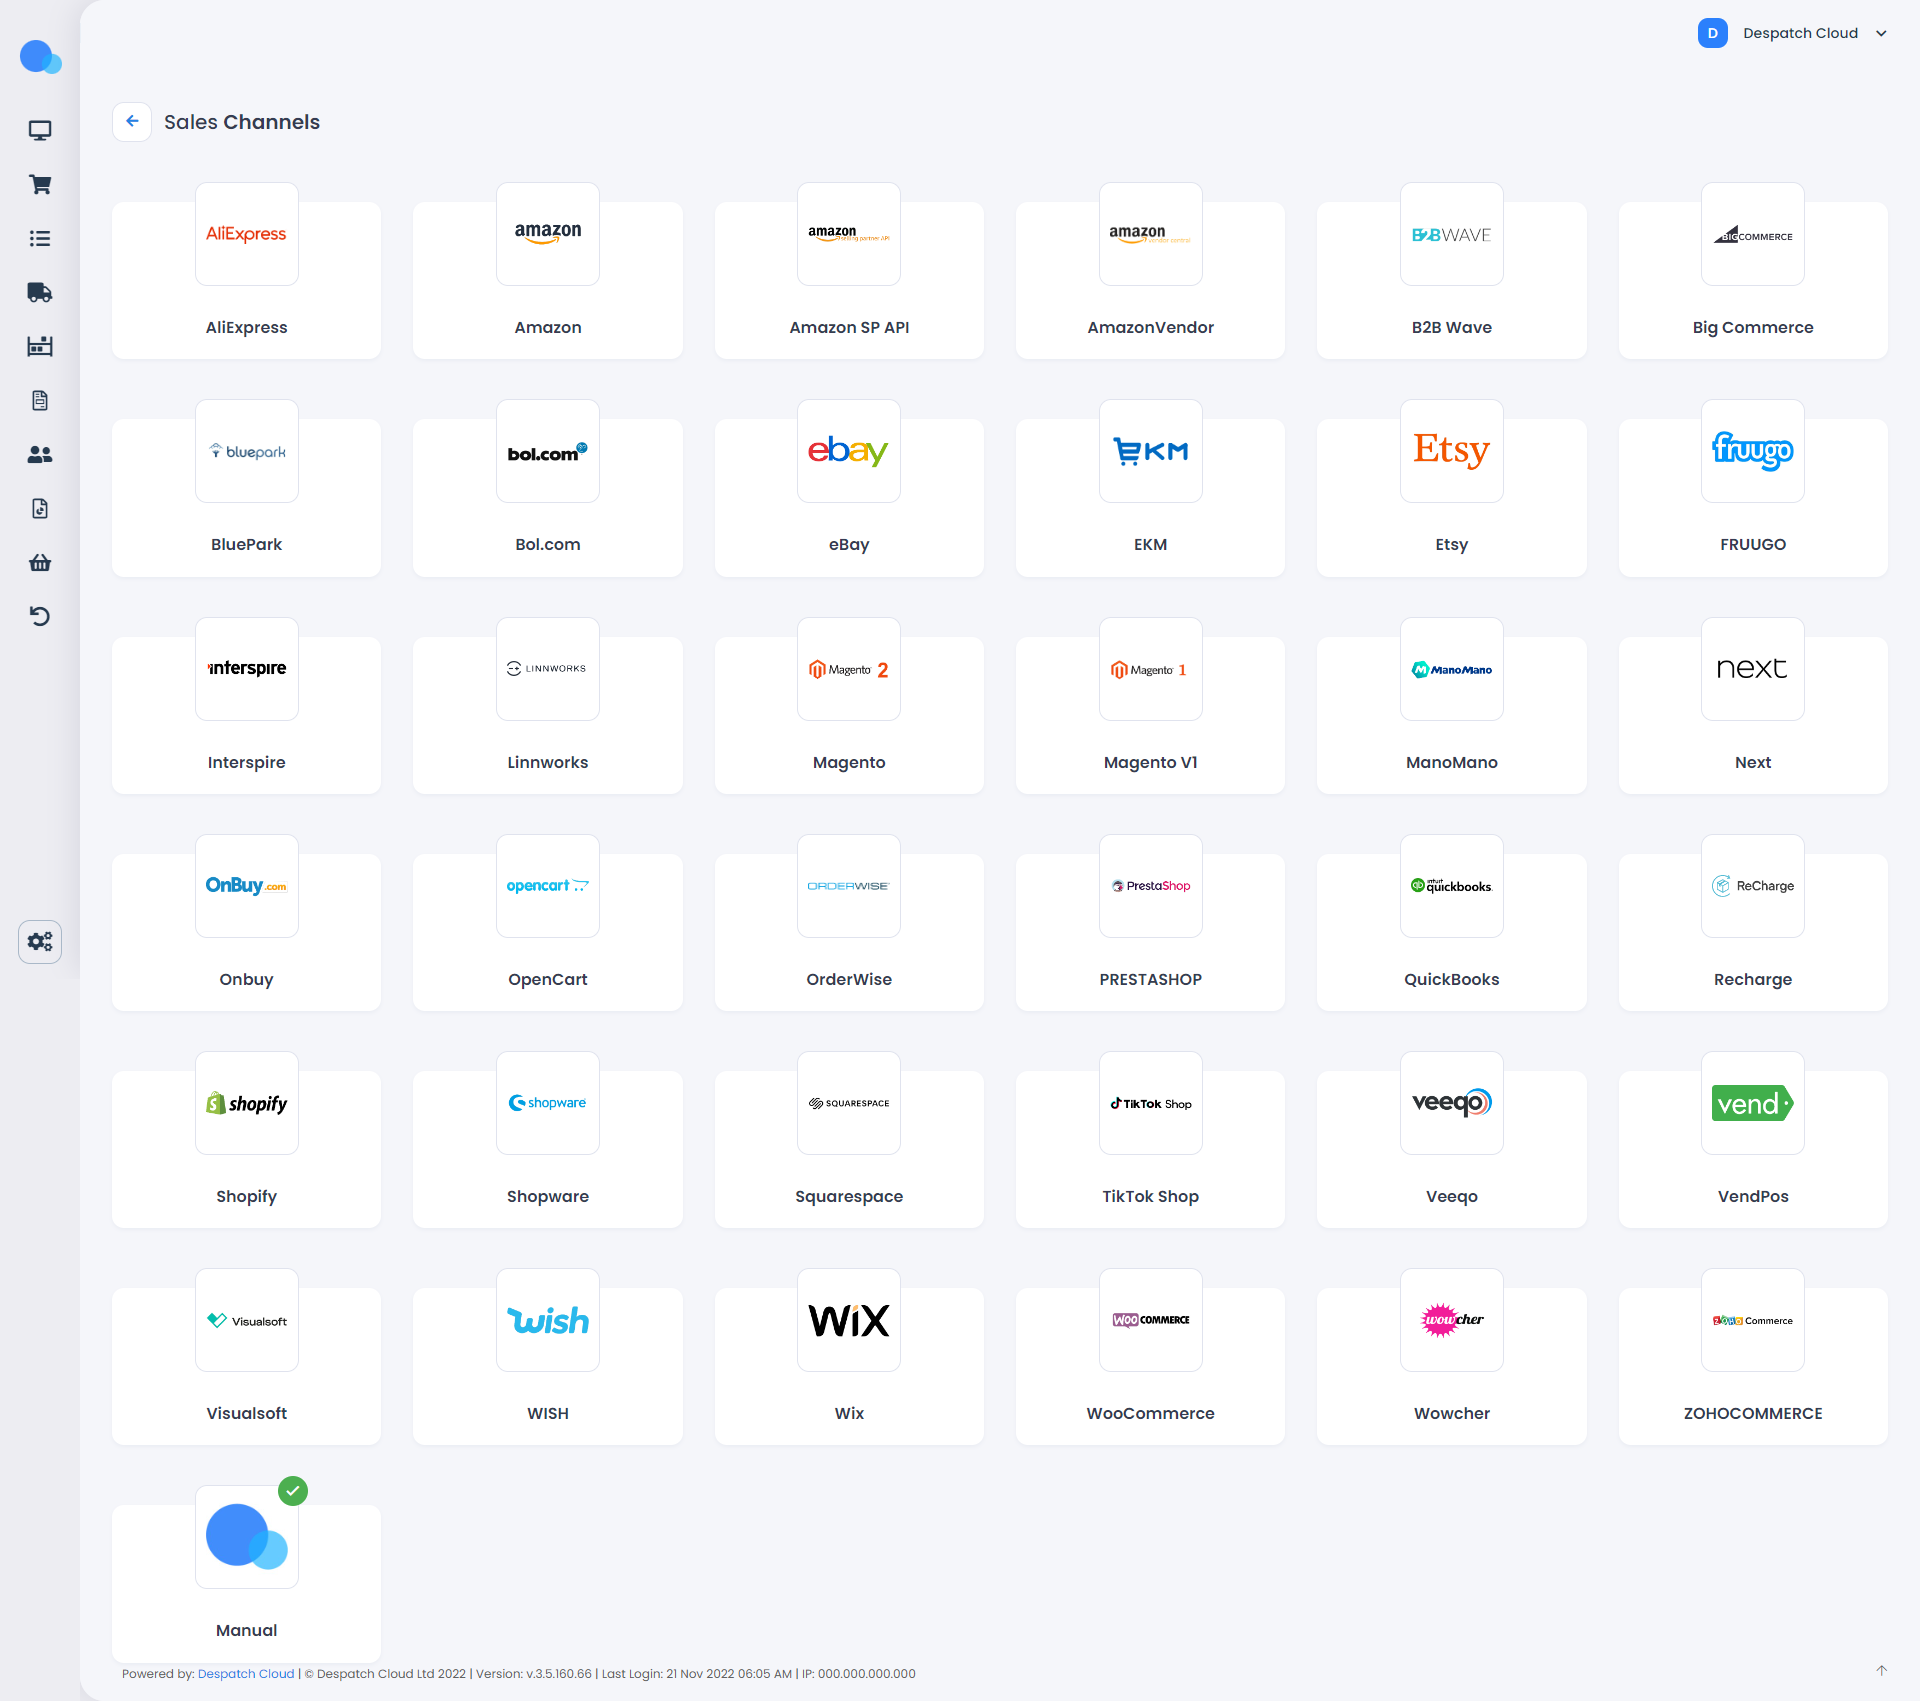The image size is (1920, 1701).
Task: Open inventory using the warehouse rack icon
Action: click(x=40, y=346)
